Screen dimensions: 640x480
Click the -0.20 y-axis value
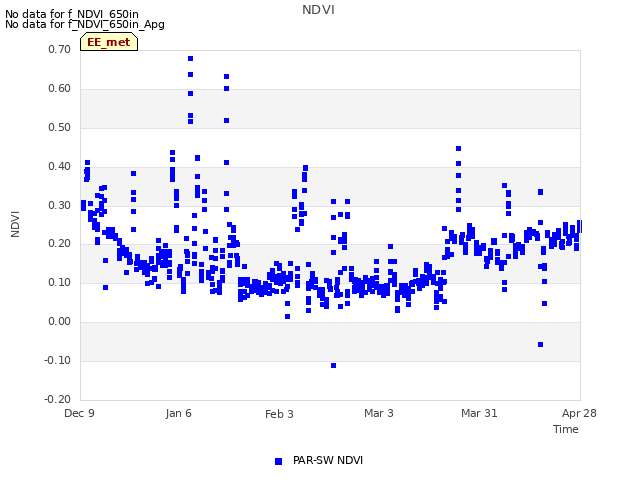pyautogui.click(x=58, y=399)
